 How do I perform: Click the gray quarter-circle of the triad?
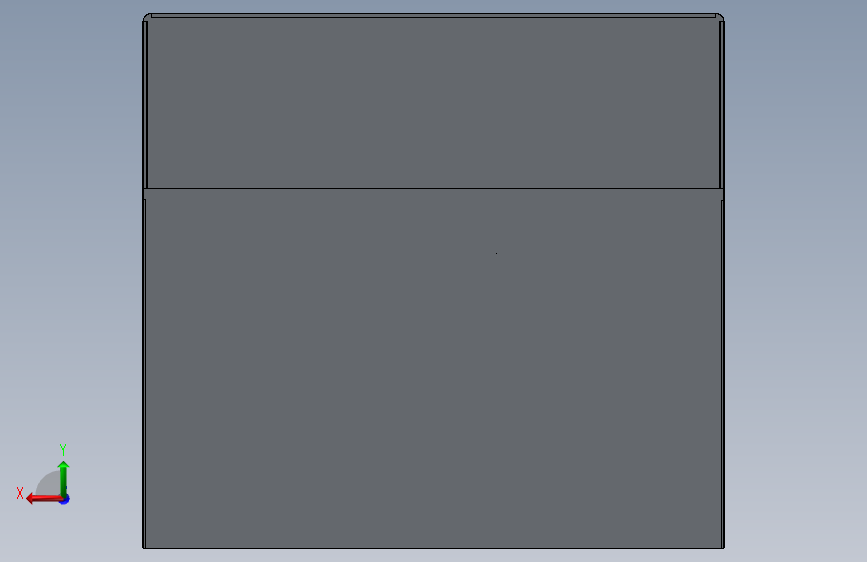click(x=49, y=483)
